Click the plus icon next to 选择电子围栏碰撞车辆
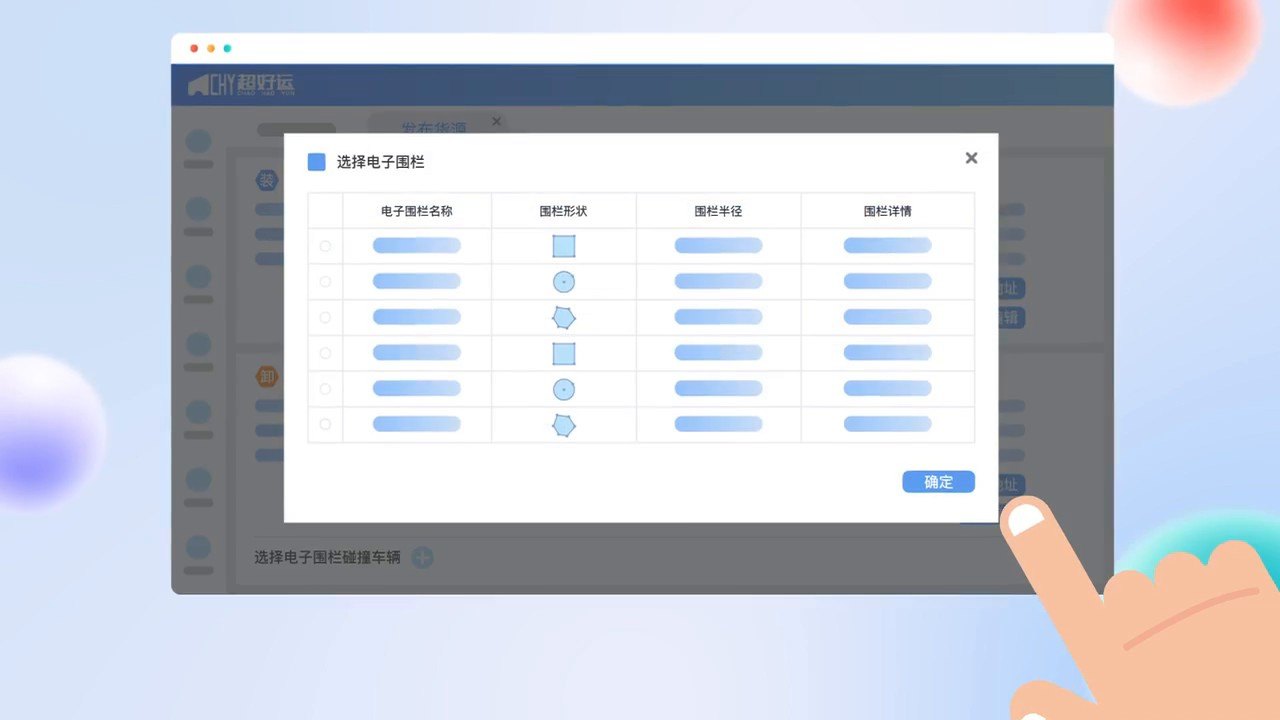 coord(423,557)
